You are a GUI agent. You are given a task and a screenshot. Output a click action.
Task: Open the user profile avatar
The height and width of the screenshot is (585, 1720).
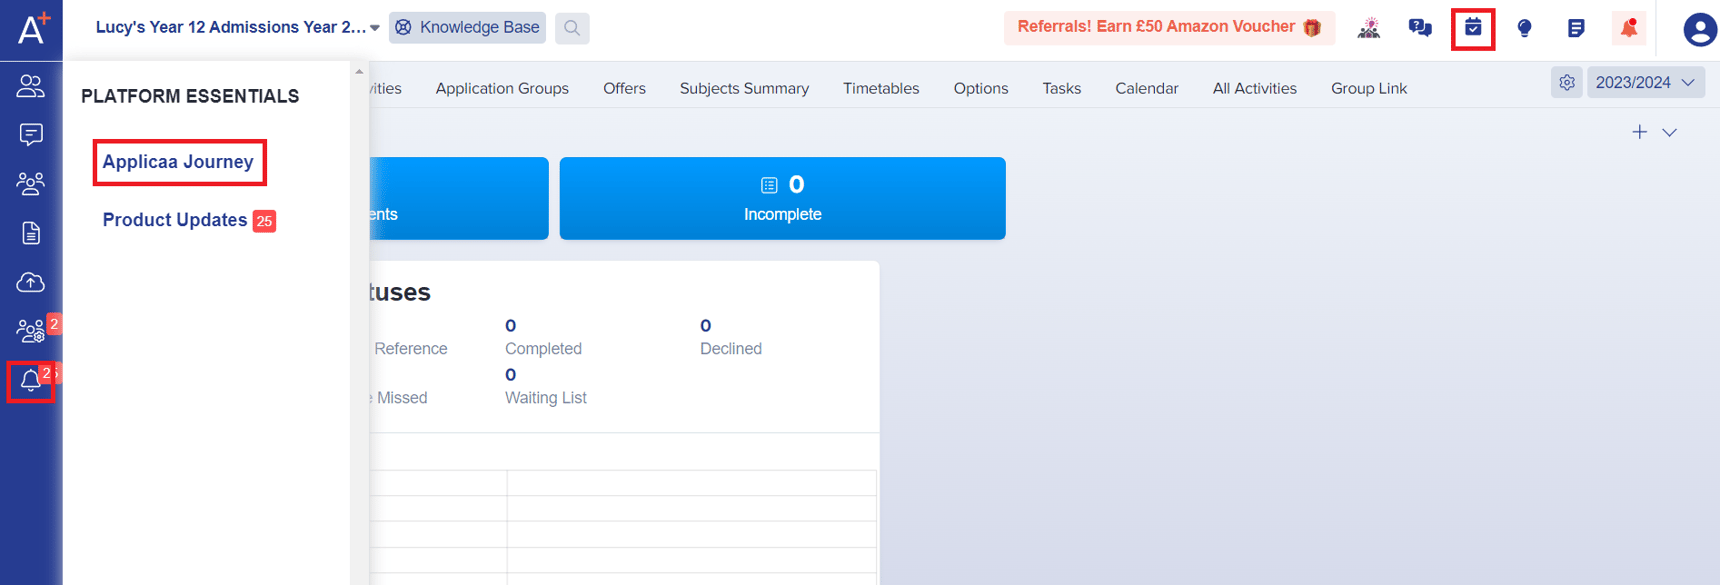(1699, 29)
